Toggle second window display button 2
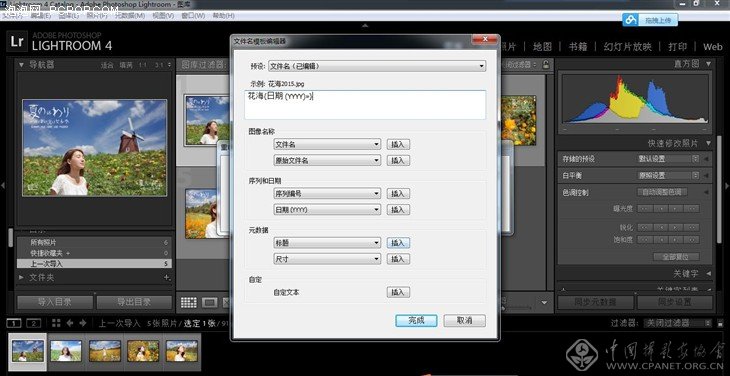This screenshot has width=730, height=376. (34, 323)
